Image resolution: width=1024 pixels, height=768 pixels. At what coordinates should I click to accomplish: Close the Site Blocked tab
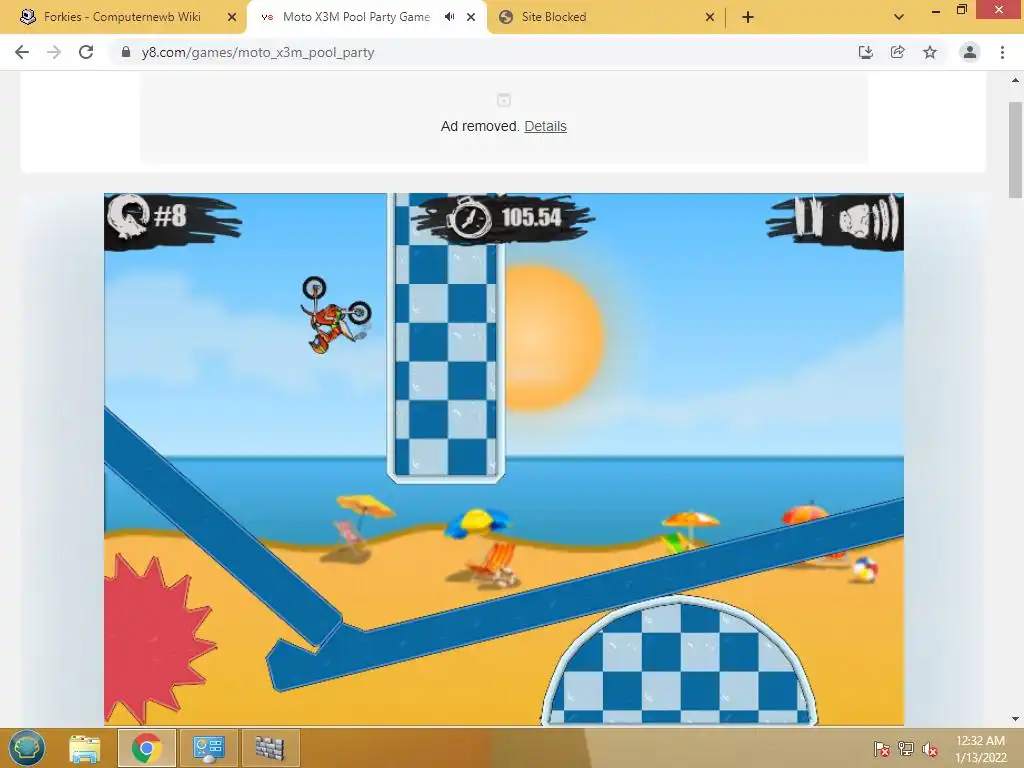710,17
